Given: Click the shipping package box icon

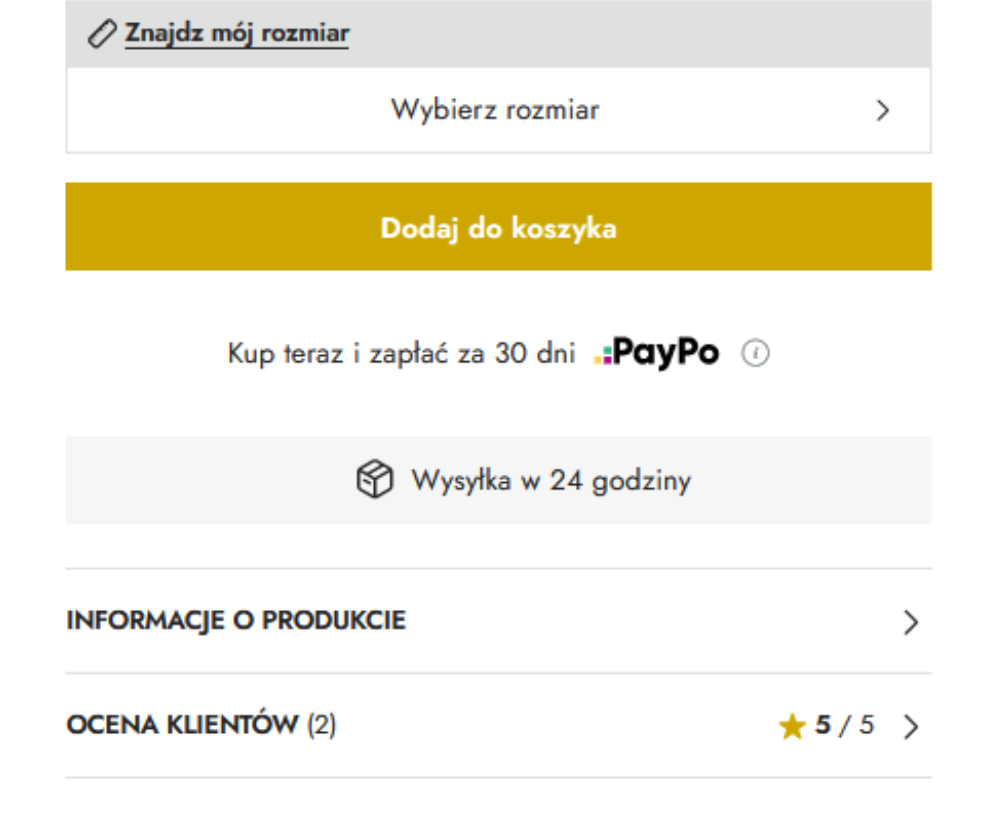Looking at the screenshot, I should pos(374,479).
